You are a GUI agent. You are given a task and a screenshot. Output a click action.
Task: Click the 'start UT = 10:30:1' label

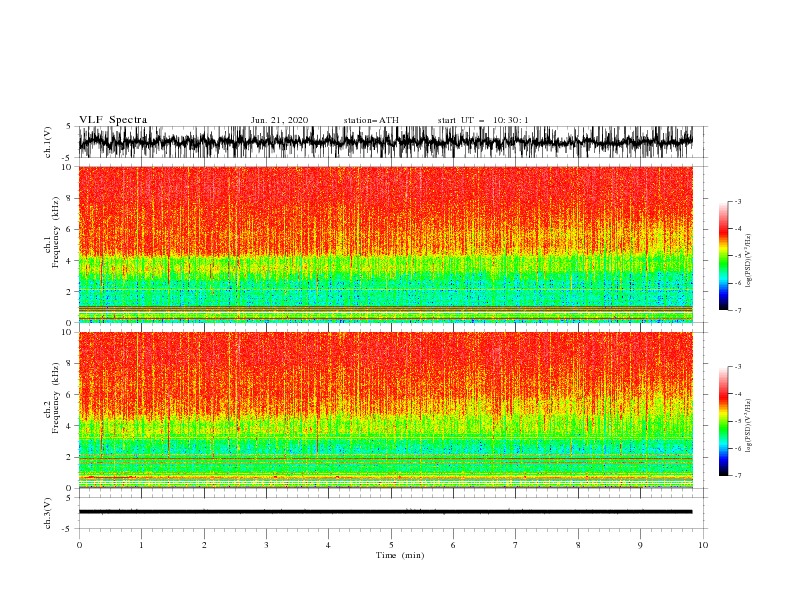point(483,120)
